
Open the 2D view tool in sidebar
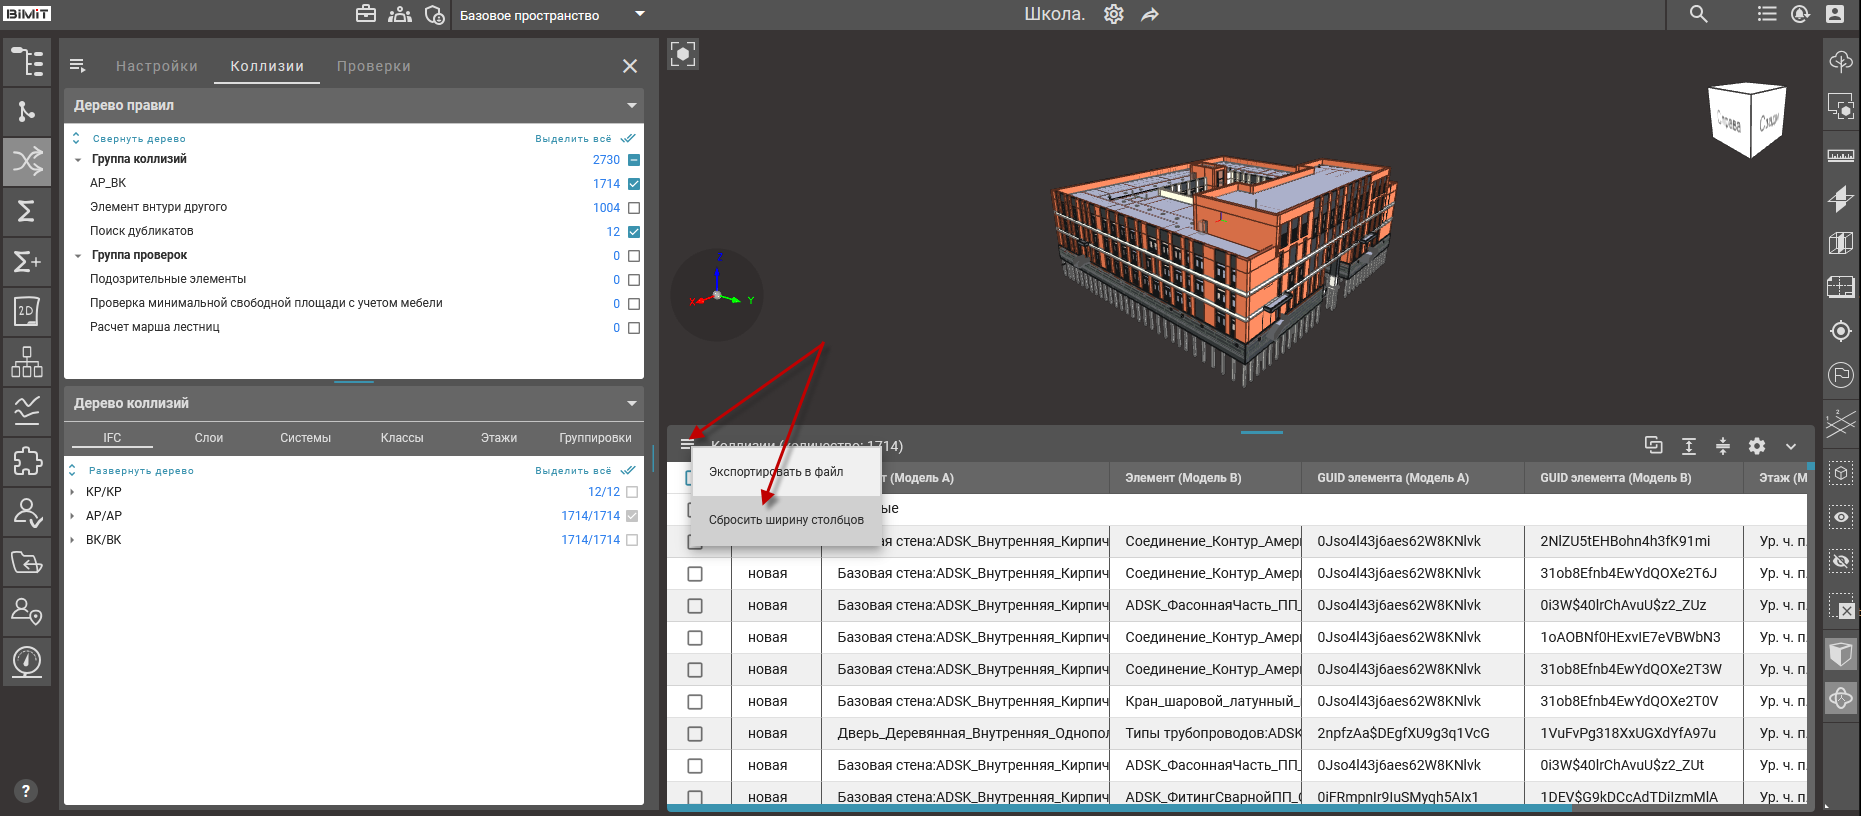tap(27, 311)
